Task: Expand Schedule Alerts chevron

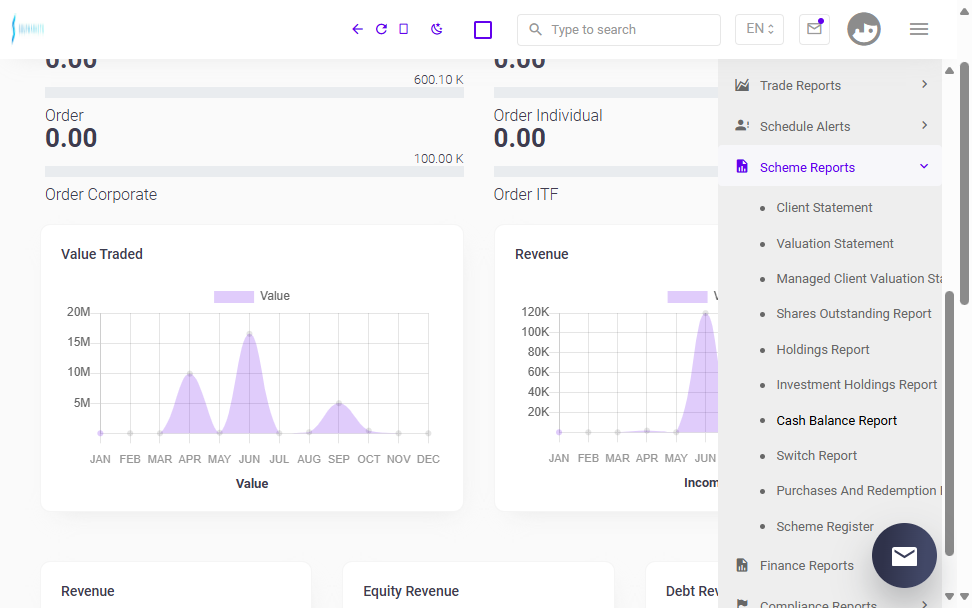Action: (x=924, y=125)
